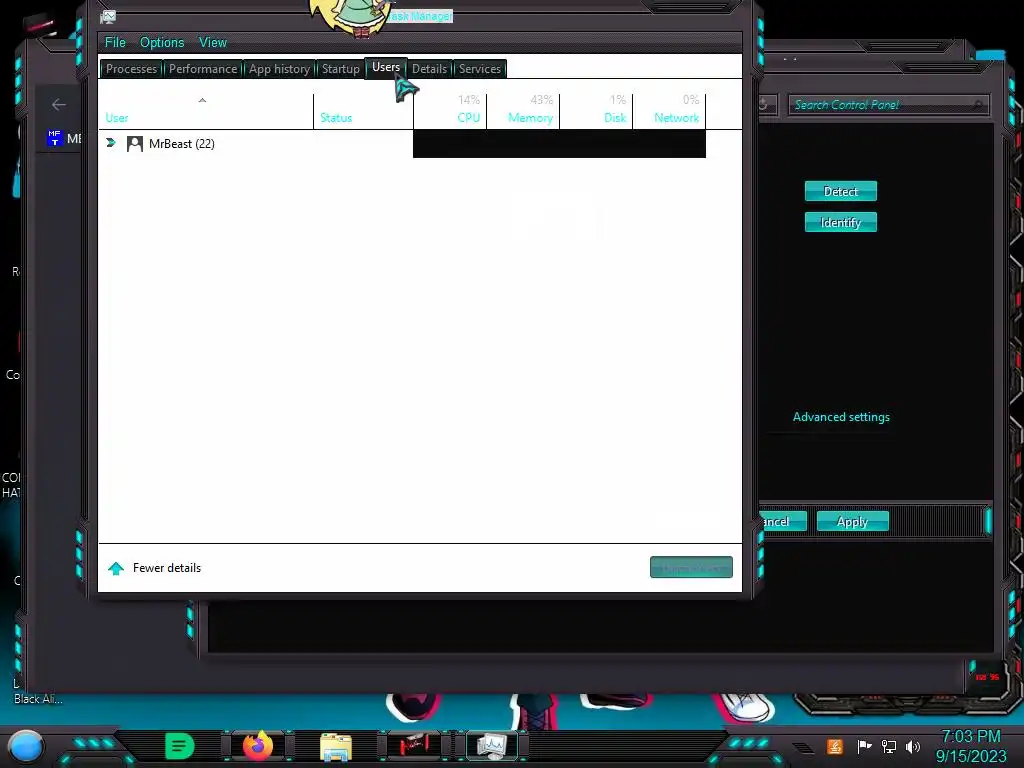
Task: Open the Advanced settings link
Action: coord(841,417)
